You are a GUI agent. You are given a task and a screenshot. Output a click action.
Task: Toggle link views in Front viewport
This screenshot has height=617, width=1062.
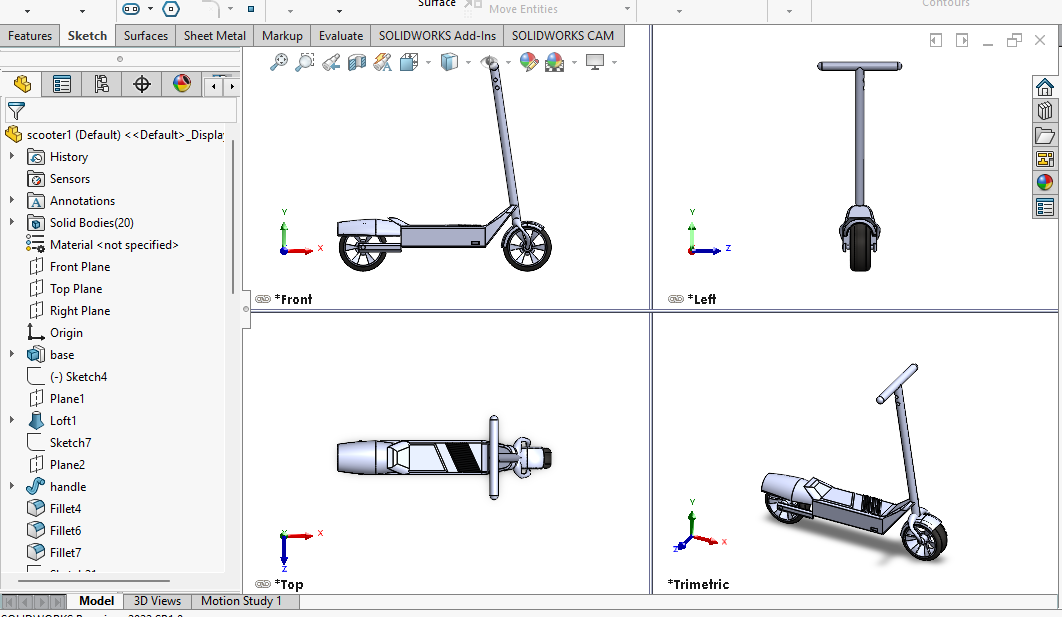263,299
